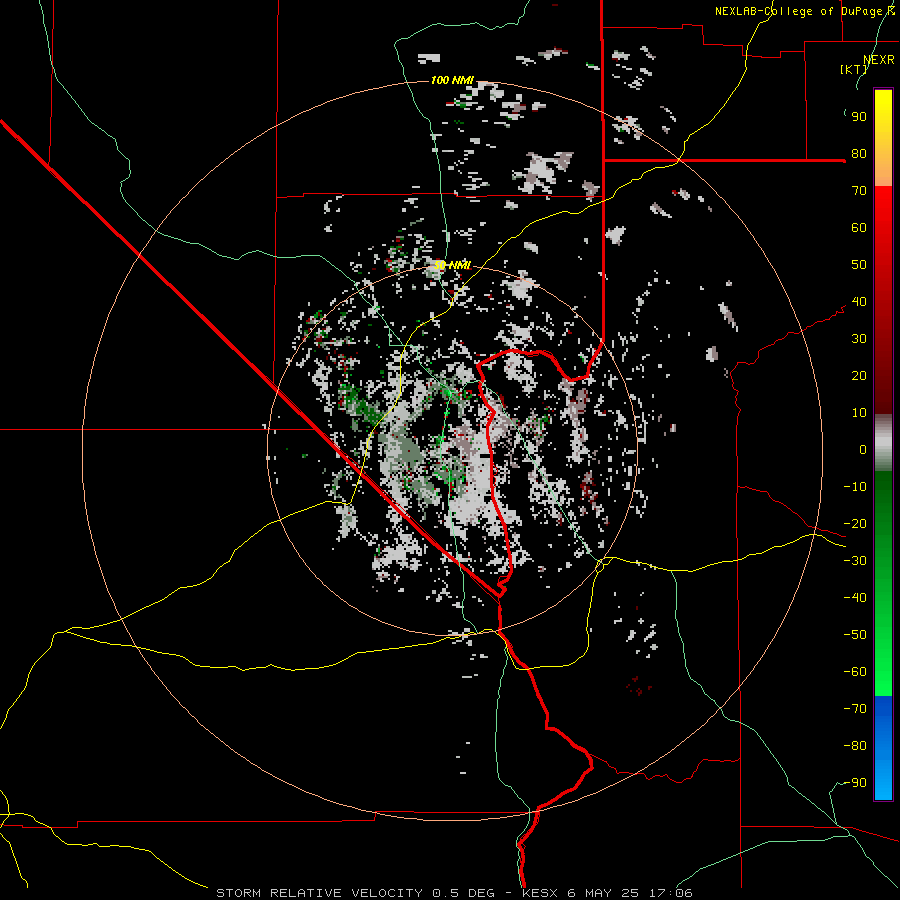Click the gray zero-velocity segment of color bar
The width and height of the screenshot is (900, 900).
coord(883,443)
